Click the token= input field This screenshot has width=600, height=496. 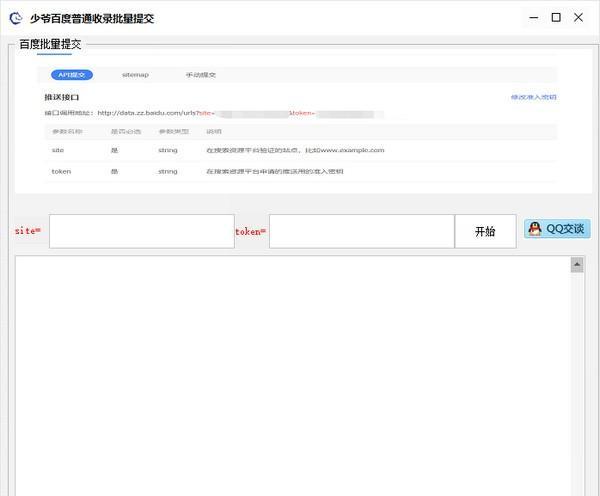pos(362,231)
